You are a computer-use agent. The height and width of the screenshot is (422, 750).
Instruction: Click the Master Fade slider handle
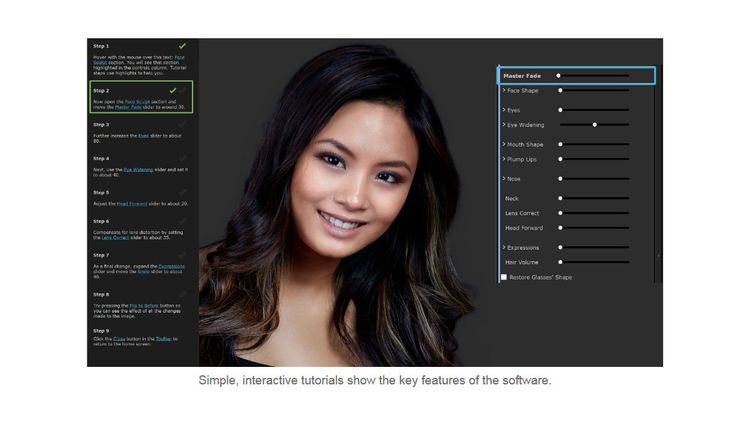coord(558,76)
